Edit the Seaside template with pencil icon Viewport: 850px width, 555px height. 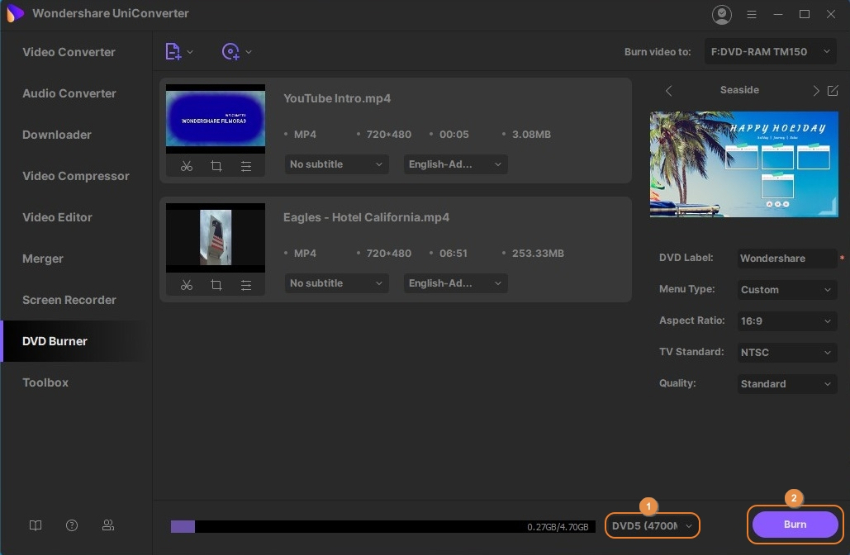tap(833, 91)
